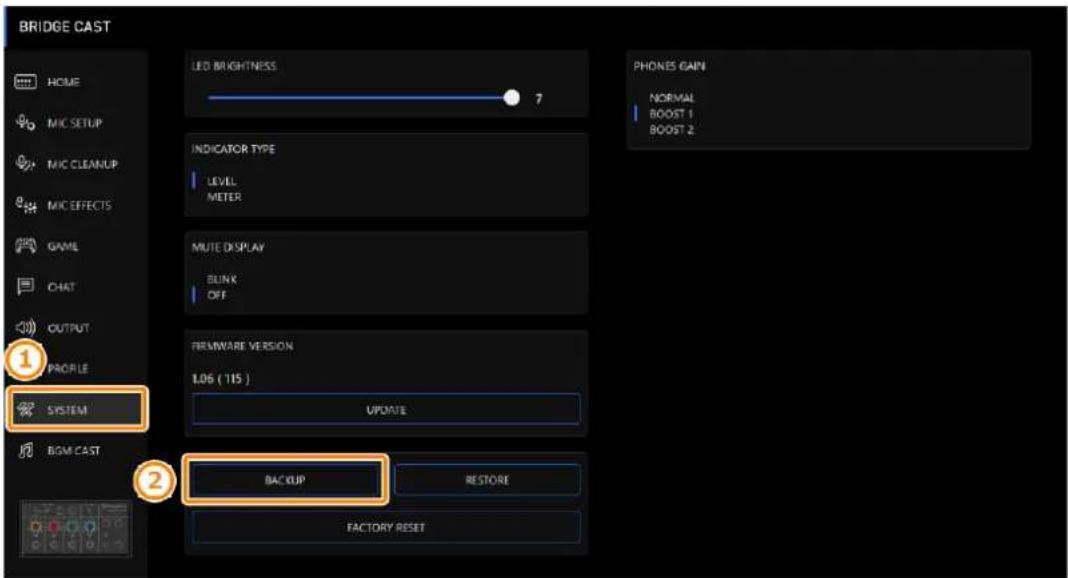Click the MUTE DISPLAY heading
The height and width of the screenshot is (578, 1068).
tap(227, 247)
